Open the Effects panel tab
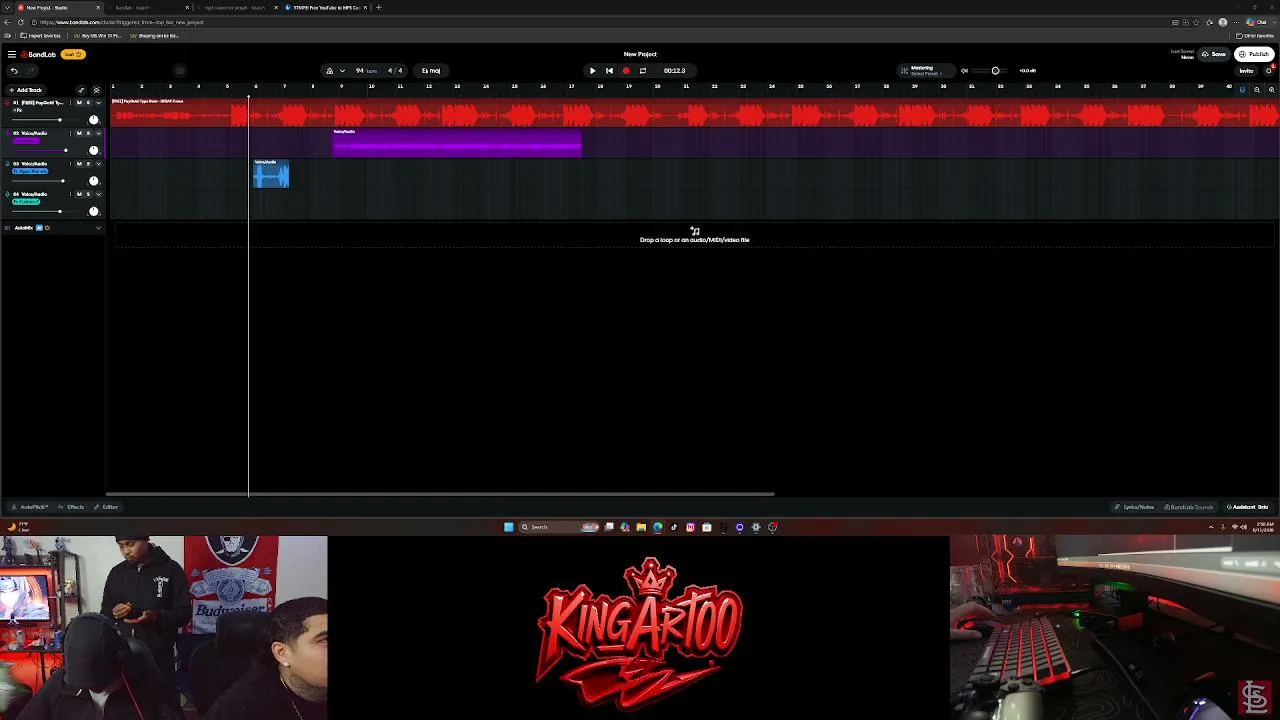1280x720 pixels. tap(72, 507)
